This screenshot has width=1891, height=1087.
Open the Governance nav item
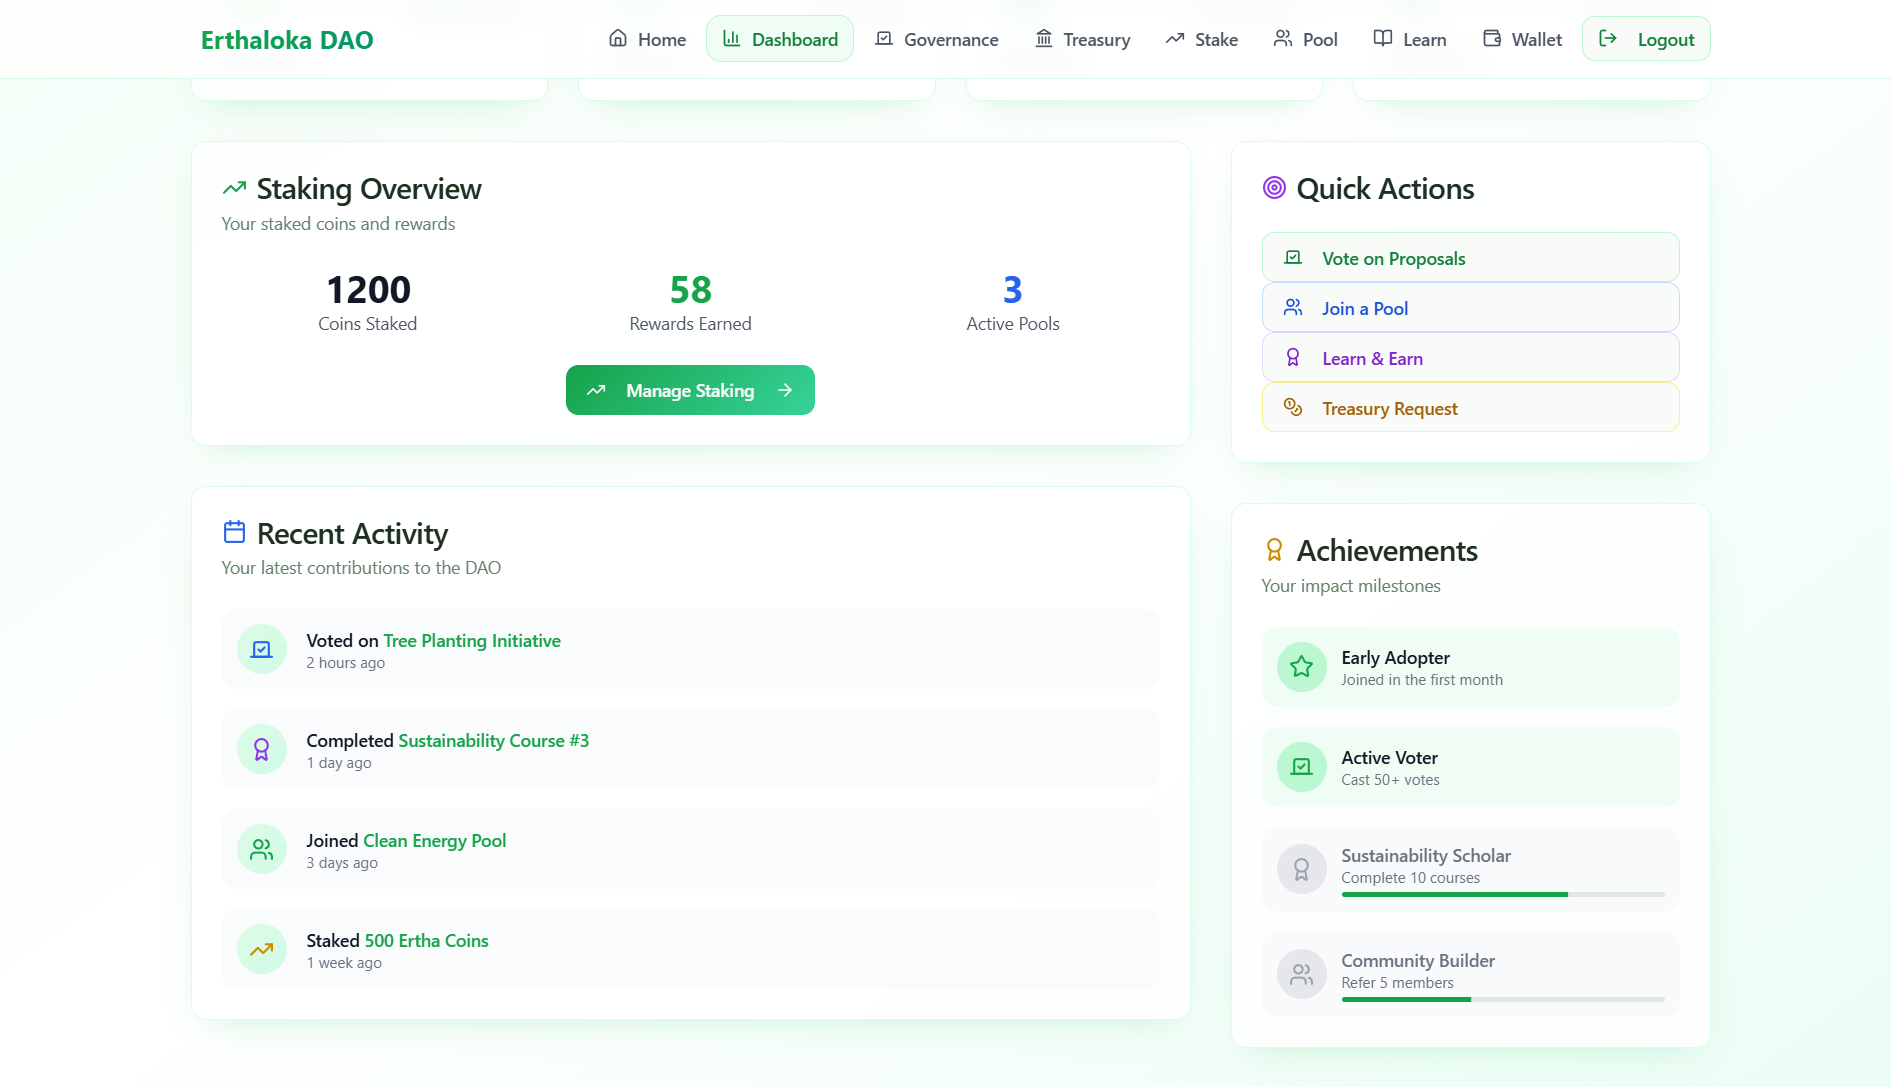point(936,39)
